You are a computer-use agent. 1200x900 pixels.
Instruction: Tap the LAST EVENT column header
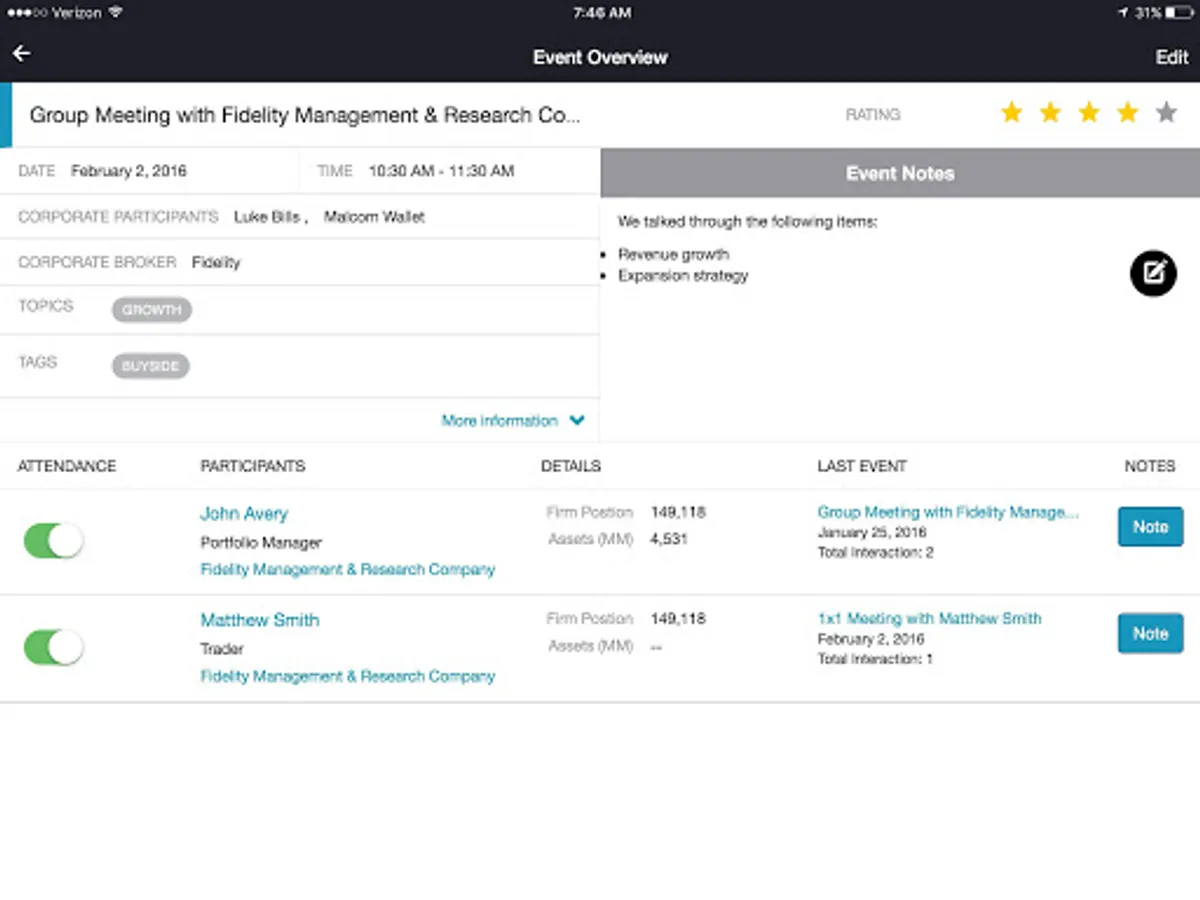(862, 466)
